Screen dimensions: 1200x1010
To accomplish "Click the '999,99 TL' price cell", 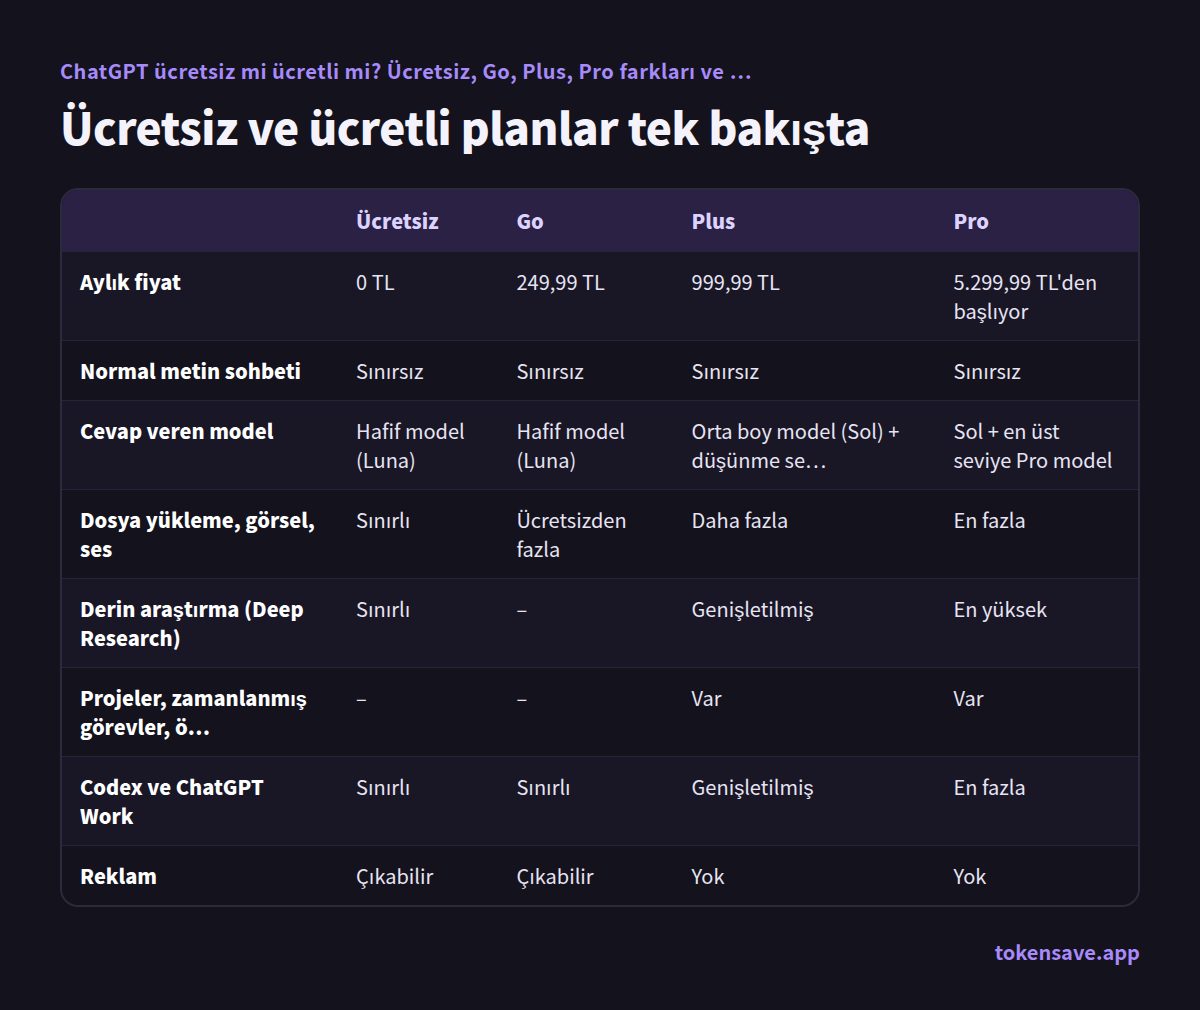I will pyautogui.click(x=735, y=283).
